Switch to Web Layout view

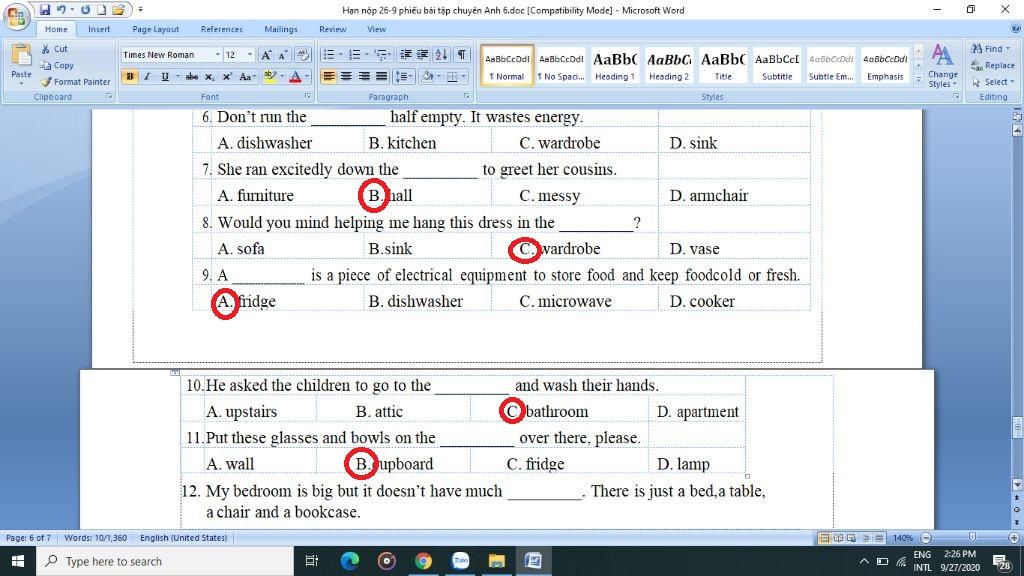click(852, 538)
